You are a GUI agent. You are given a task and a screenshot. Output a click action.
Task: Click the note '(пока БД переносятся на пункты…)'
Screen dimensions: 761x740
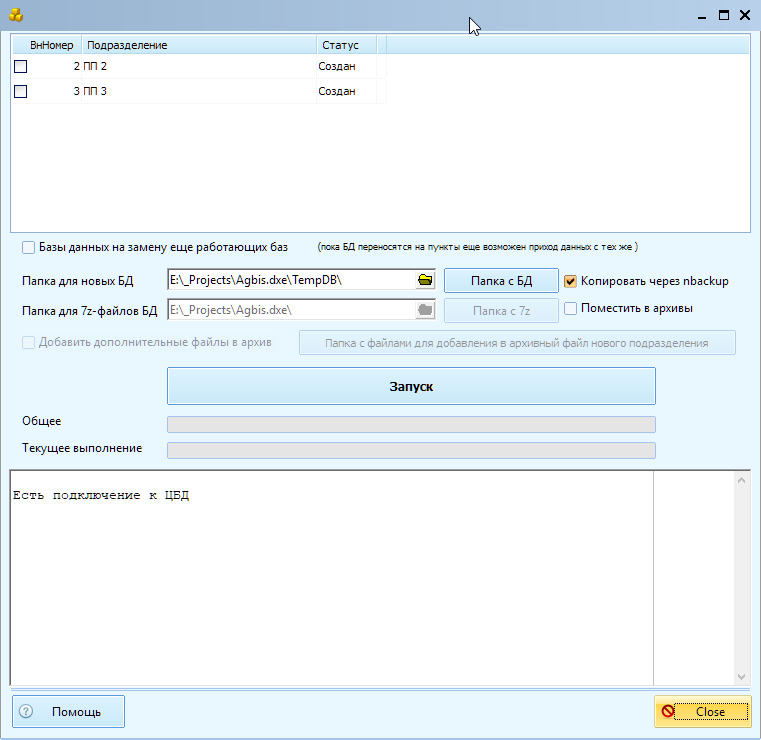click(478, 247)
